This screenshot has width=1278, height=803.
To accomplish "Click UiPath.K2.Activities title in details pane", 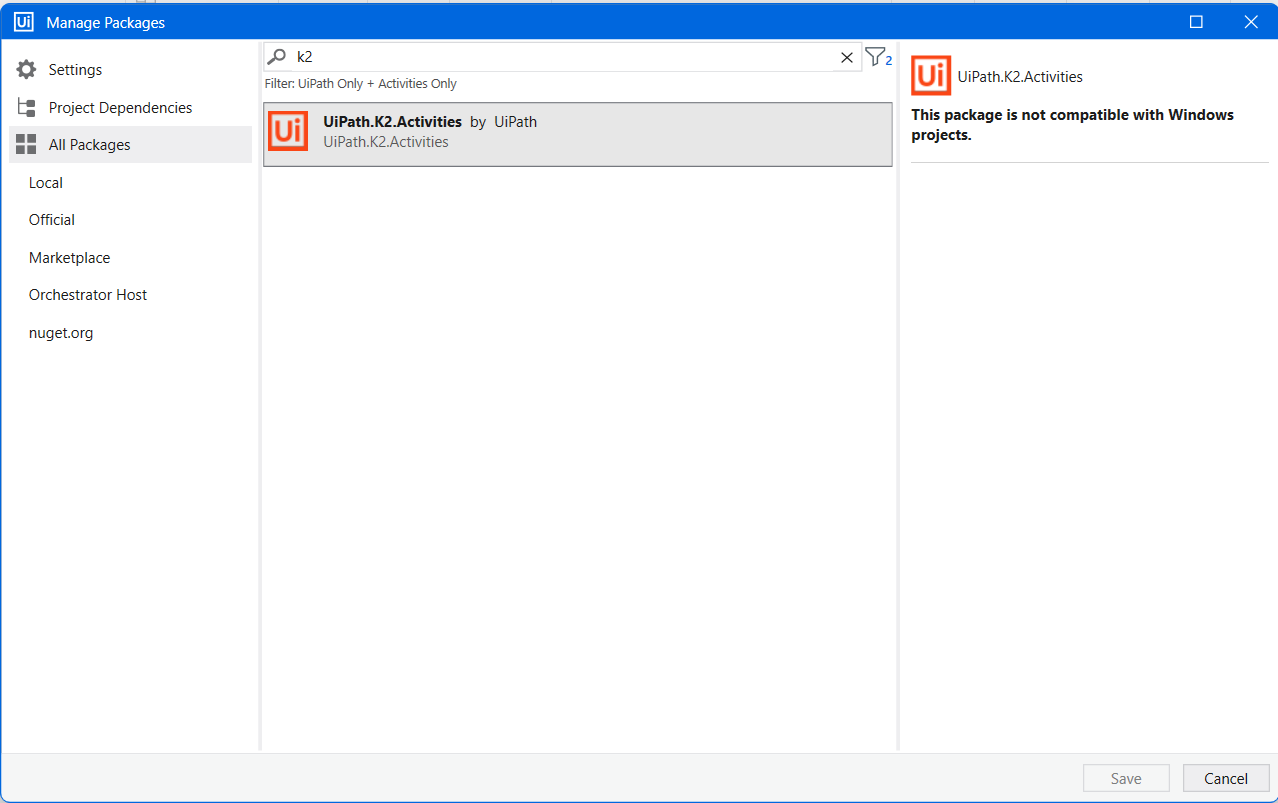I will tap(1020, 77).
